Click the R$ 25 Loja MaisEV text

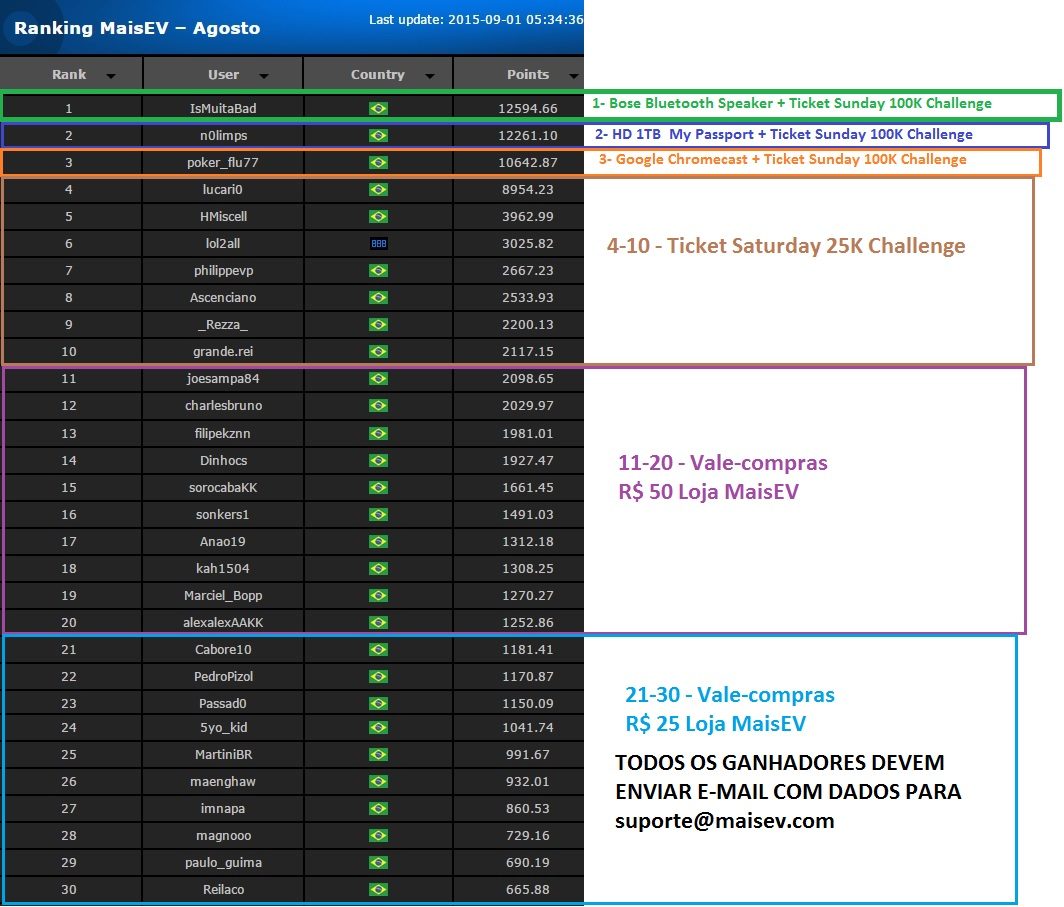[716, 724]
